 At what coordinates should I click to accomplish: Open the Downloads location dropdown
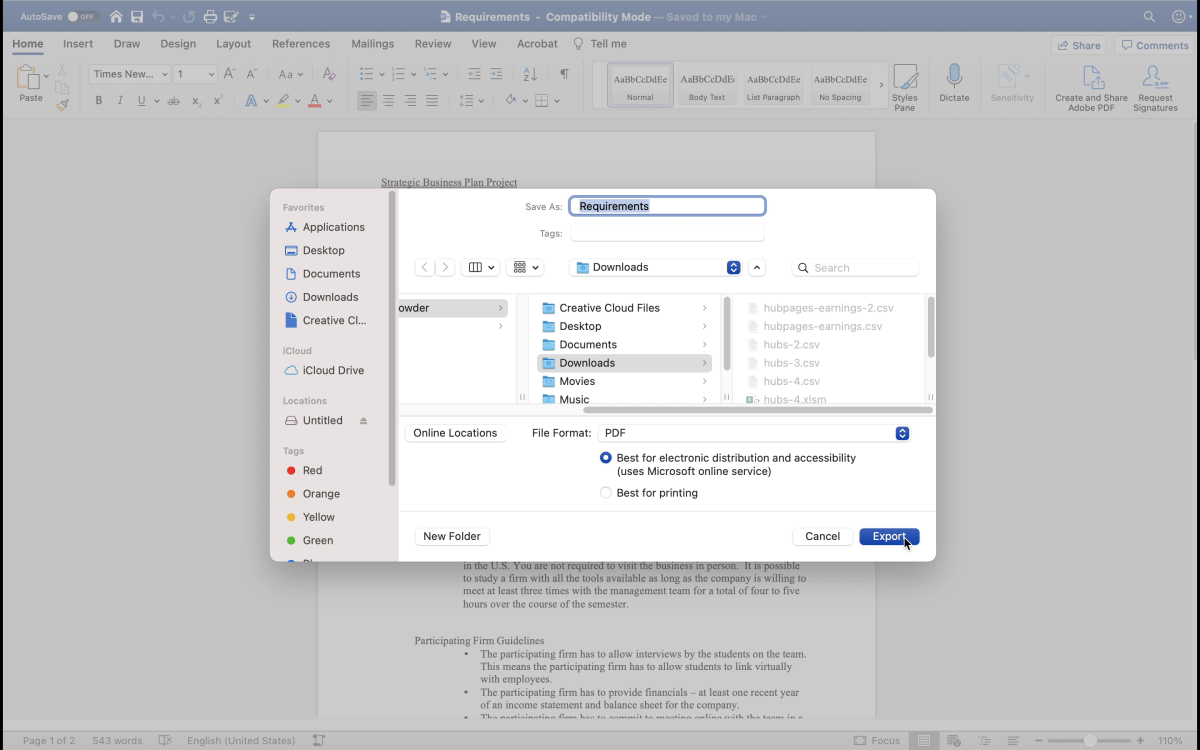tap(733, 267)
